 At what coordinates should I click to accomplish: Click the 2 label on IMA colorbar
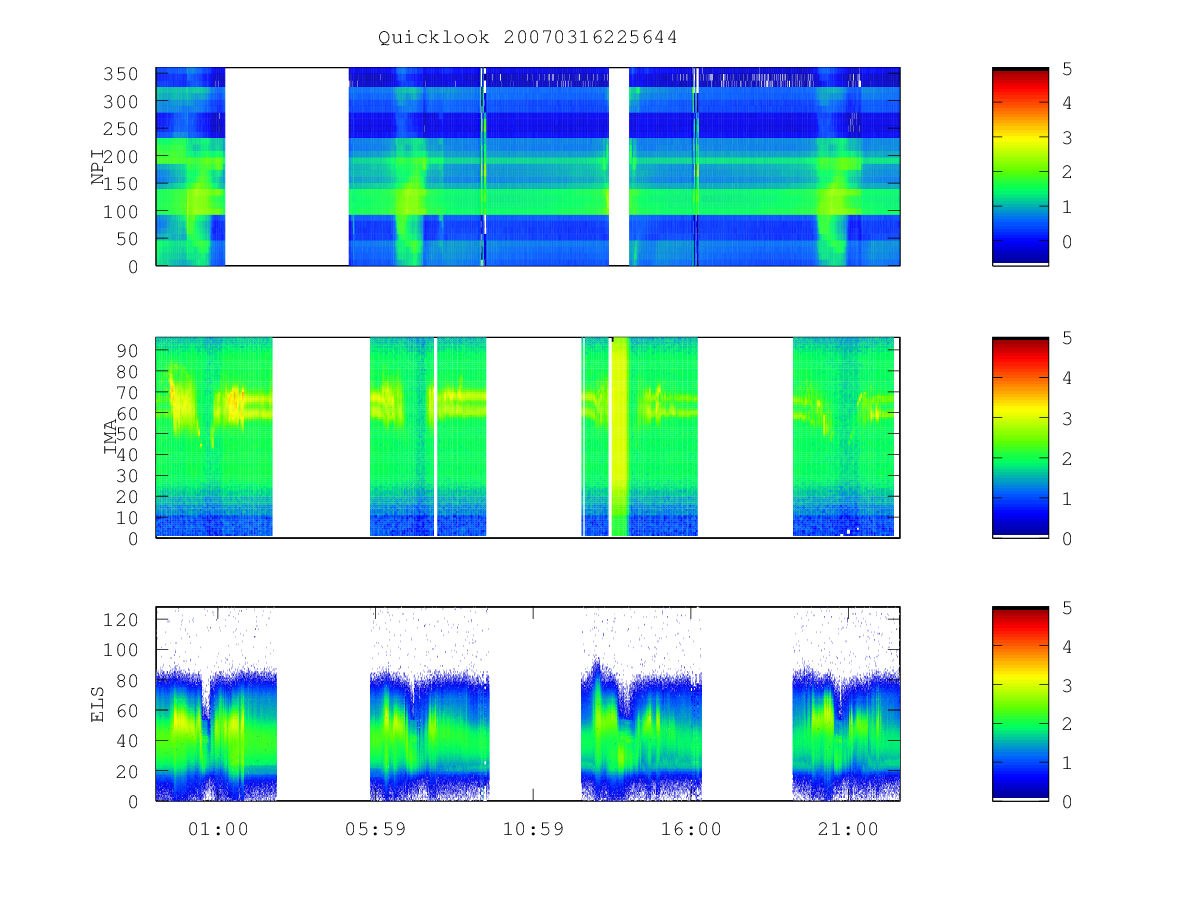1067,458
